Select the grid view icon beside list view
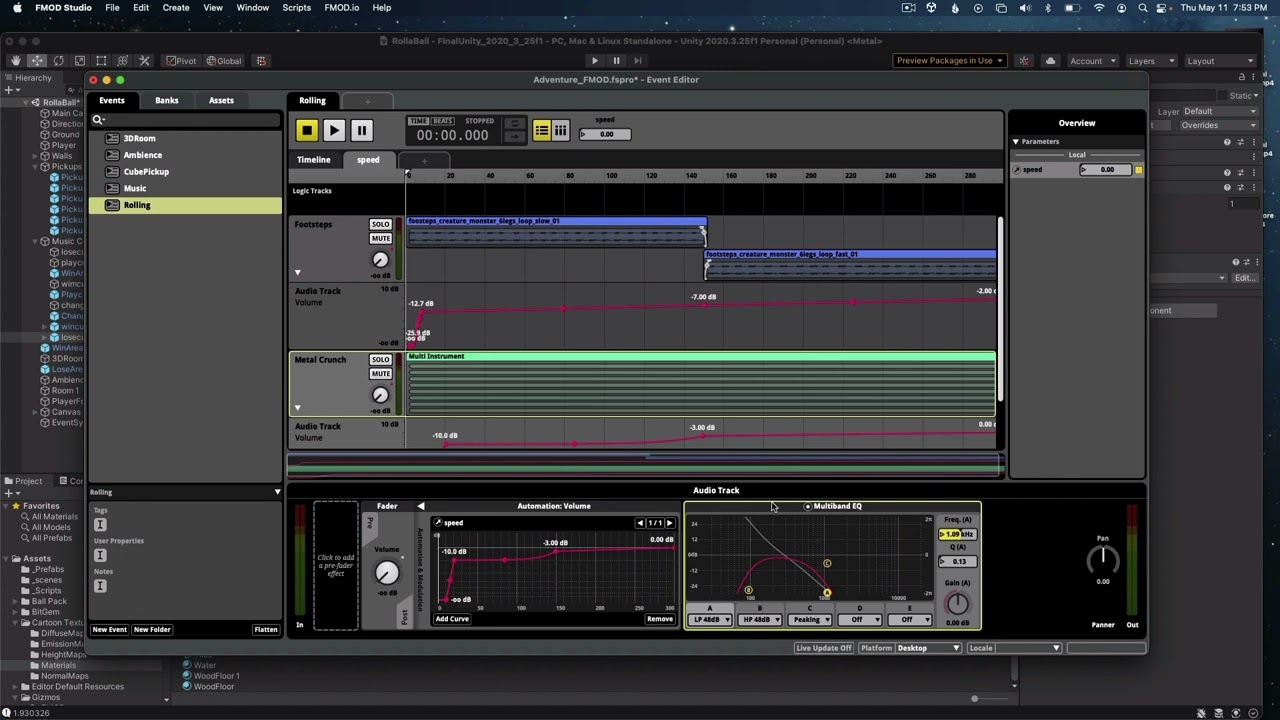Screen dimensions: 1280x720 pyautogui.click(x=560, y=131)
